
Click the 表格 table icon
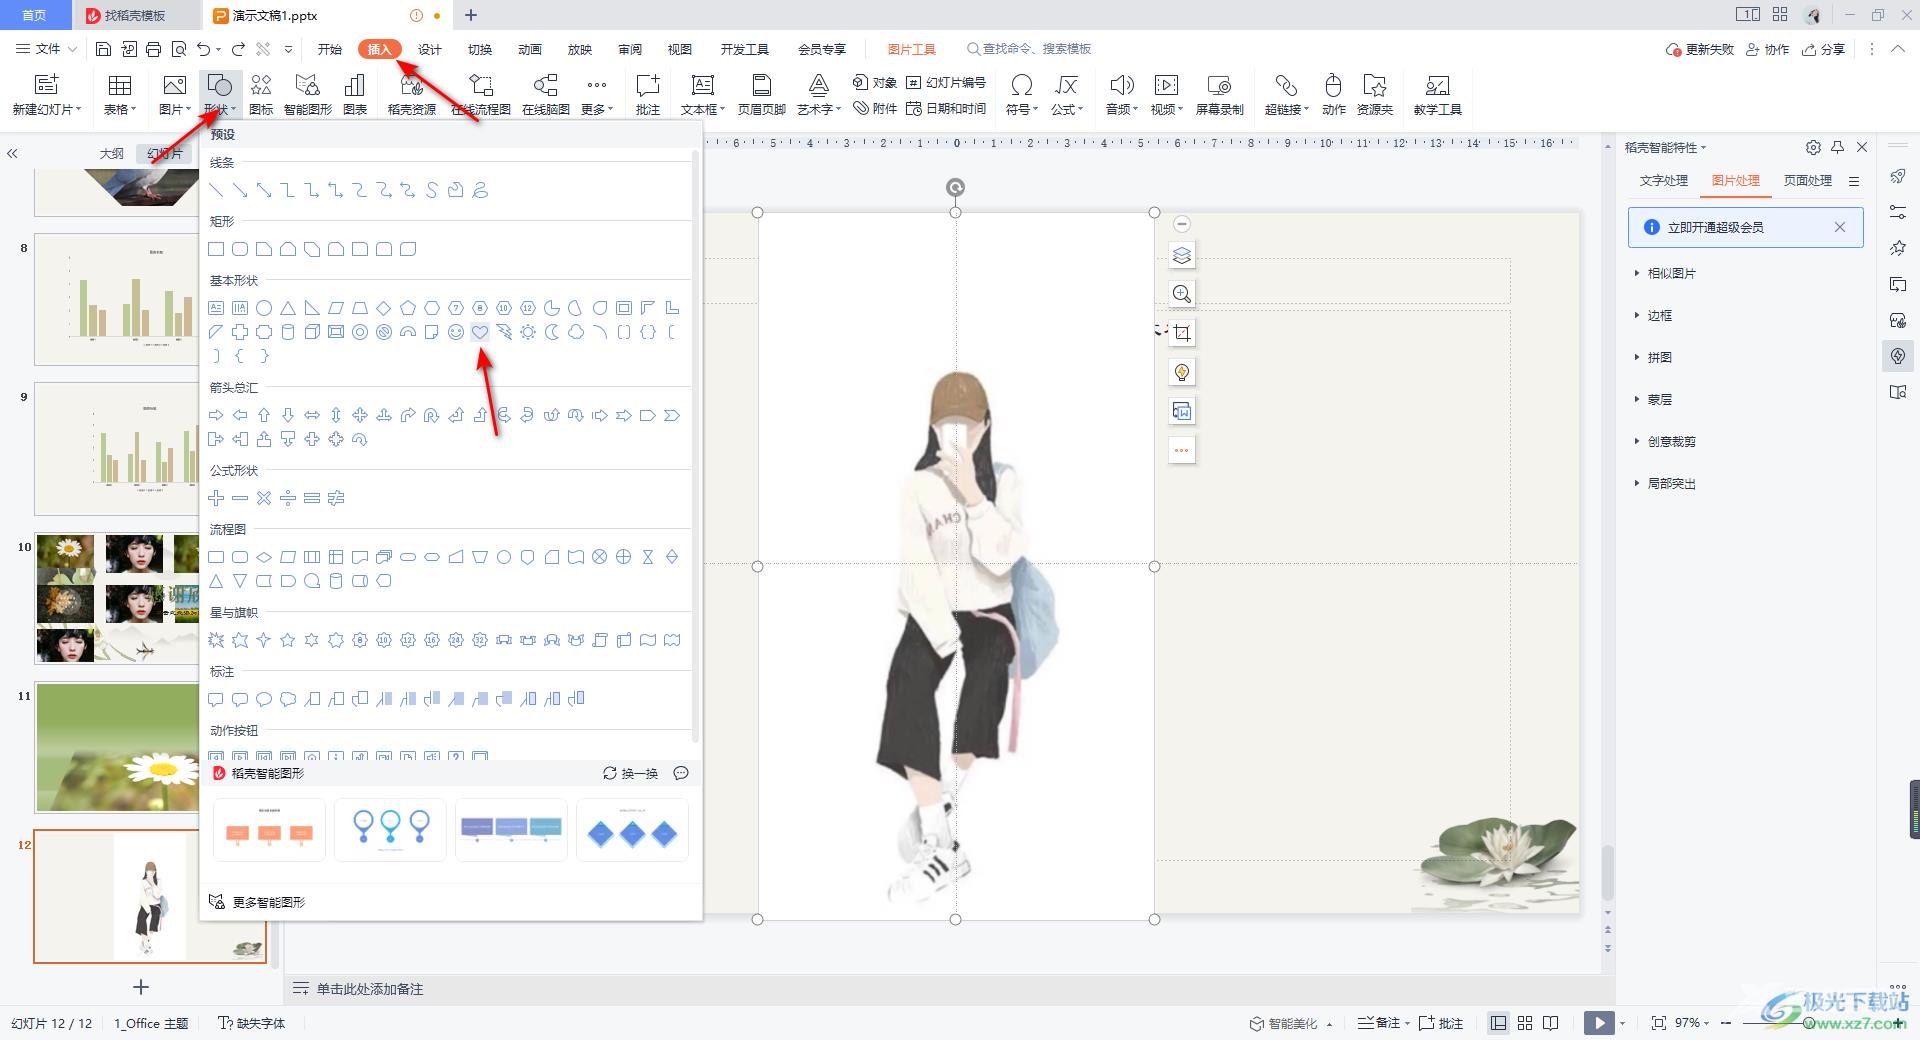coord(120,95)
